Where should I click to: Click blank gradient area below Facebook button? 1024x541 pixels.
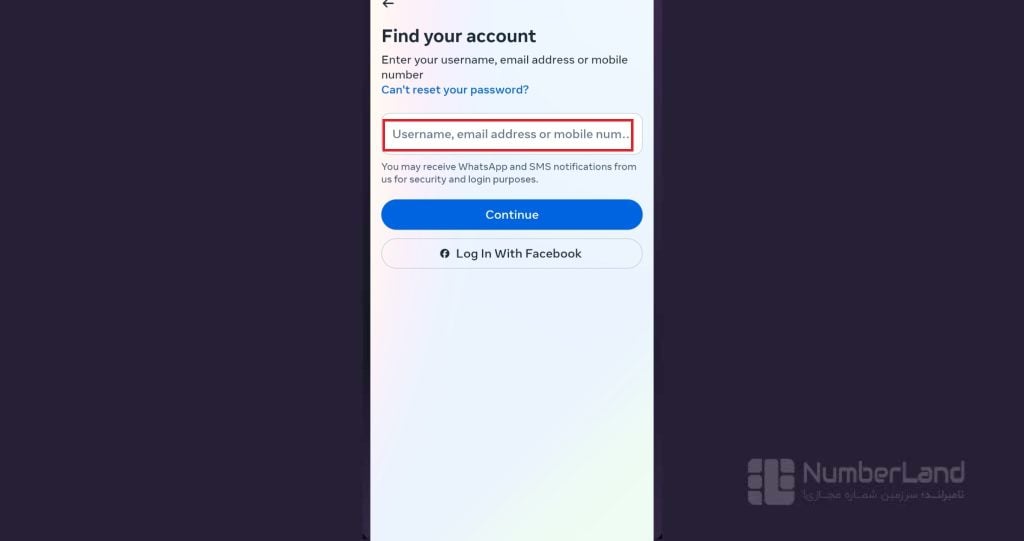pos(512,392)
